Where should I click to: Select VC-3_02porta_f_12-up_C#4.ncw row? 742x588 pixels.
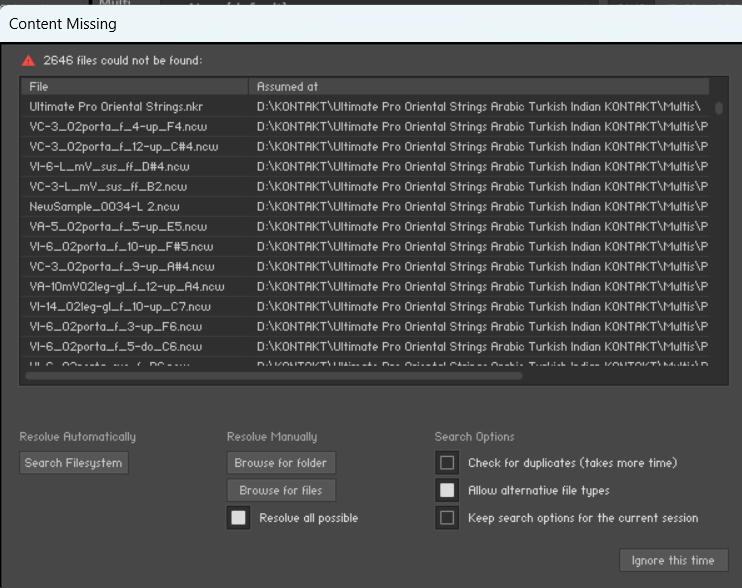365,147
